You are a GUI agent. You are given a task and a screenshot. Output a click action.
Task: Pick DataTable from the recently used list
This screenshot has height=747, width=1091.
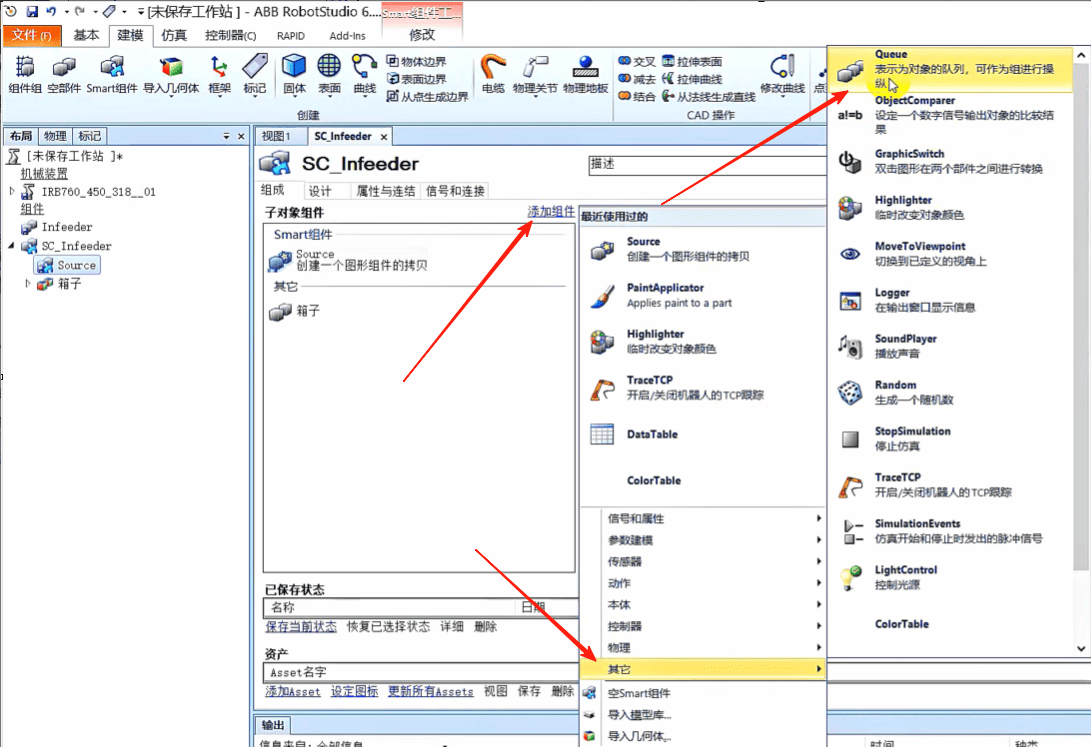click(703, 434)
